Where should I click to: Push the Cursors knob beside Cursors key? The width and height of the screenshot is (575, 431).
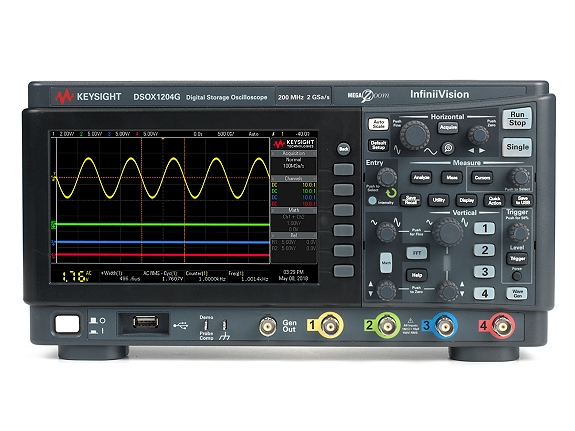pos(519,178)
